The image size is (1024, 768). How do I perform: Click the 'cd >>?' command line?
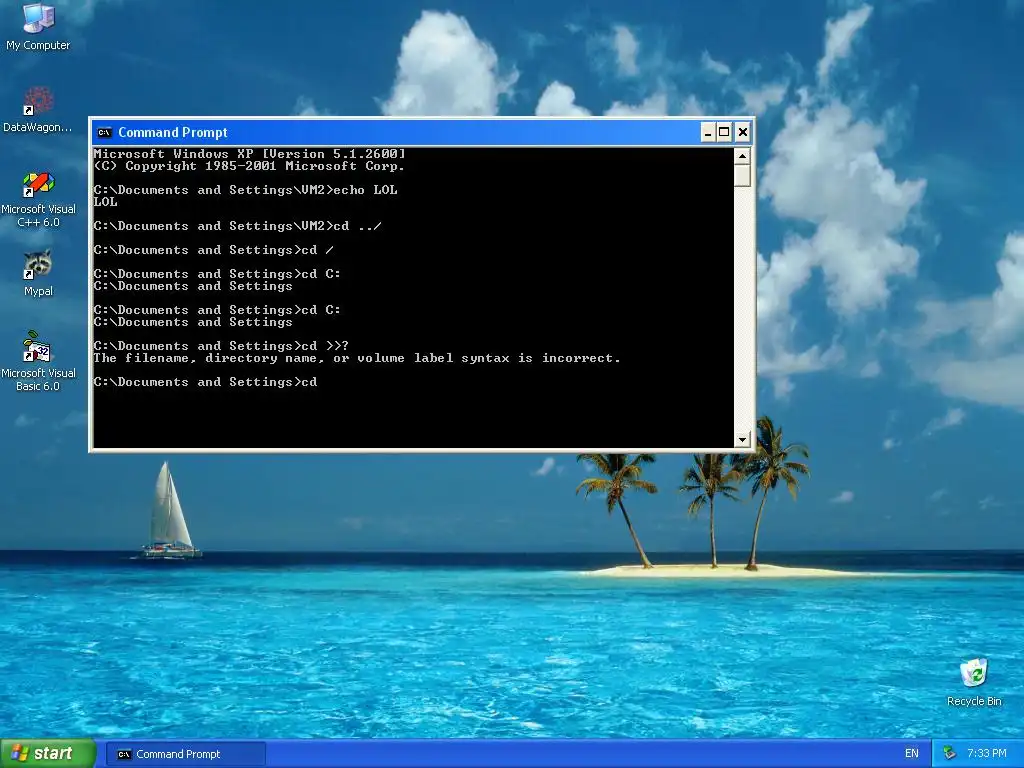(221, 346)
